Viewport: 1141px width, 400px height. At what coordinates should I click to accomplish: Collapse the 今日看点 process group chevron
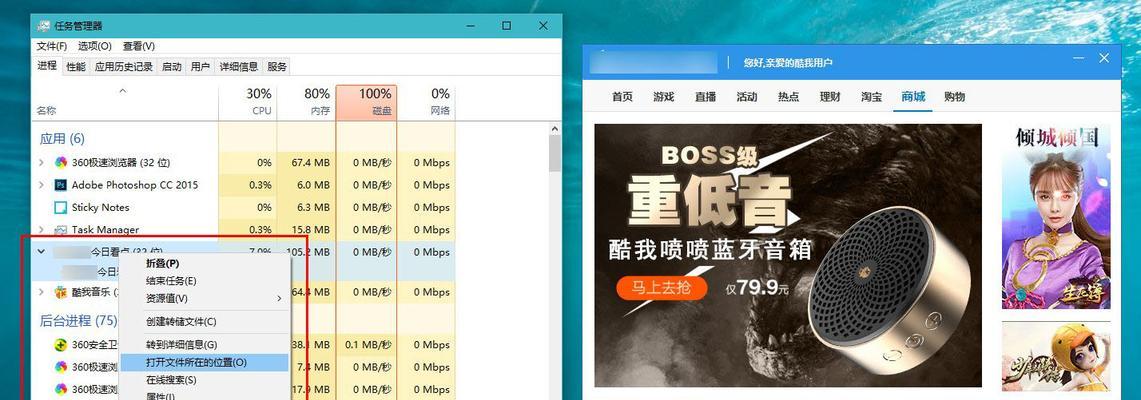pyautogui.click(x=41, y=252)
